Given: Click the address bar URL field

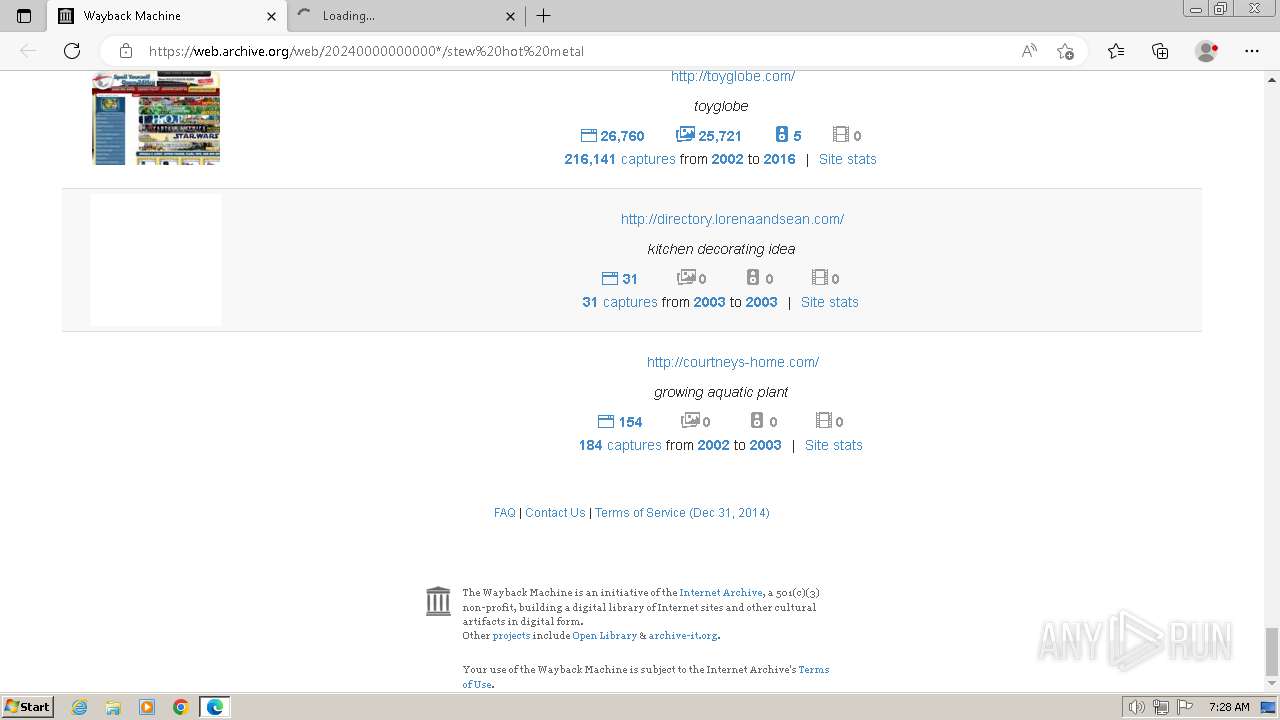Looking at the screenshot, I should coord(560,51).
